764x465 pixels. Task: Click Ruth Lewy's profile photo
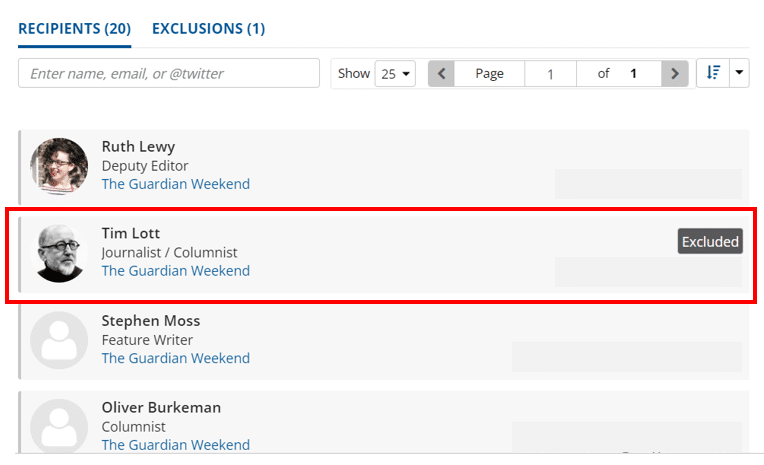point(59,166)
